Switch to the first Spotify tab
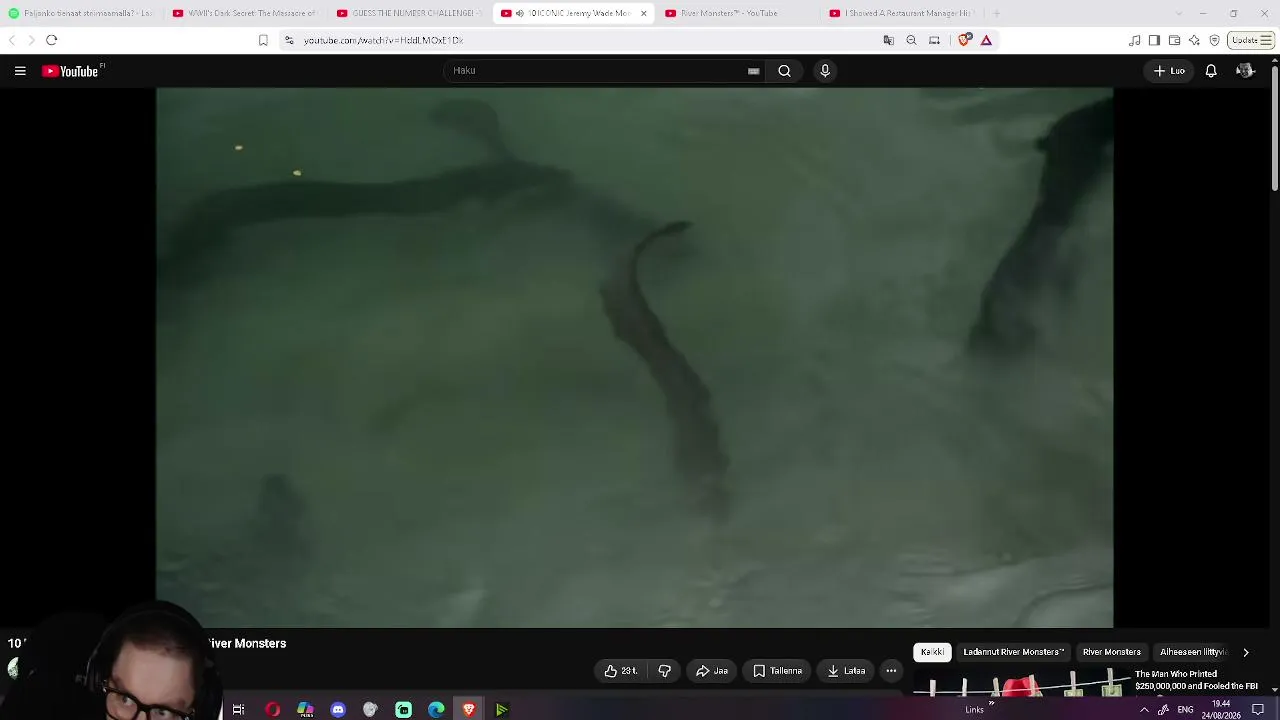This screenshot has height=720, width=1280. (x=81, y=13)
